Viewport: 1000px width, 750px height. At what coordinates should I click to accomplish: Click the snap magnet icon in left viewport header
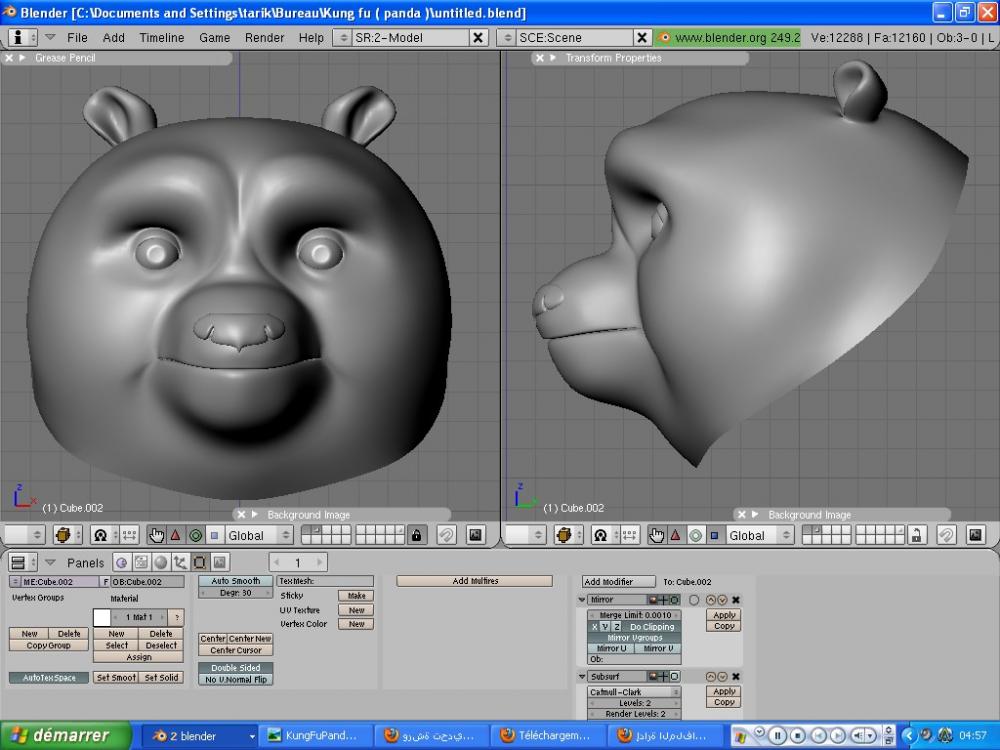(x=446, y=534)
